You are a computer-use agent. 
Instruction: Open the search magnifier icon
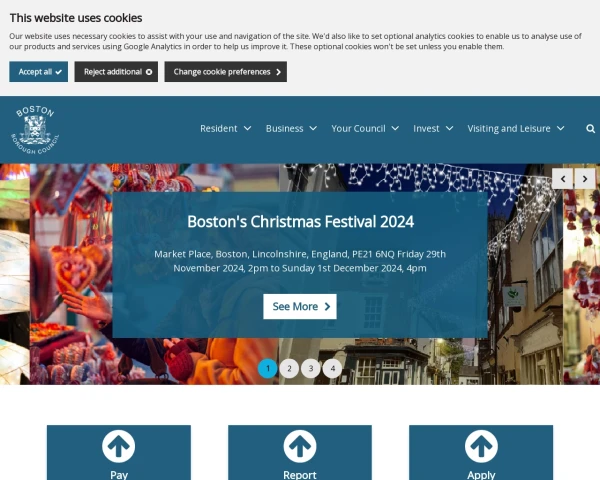(x=590, y=129)
